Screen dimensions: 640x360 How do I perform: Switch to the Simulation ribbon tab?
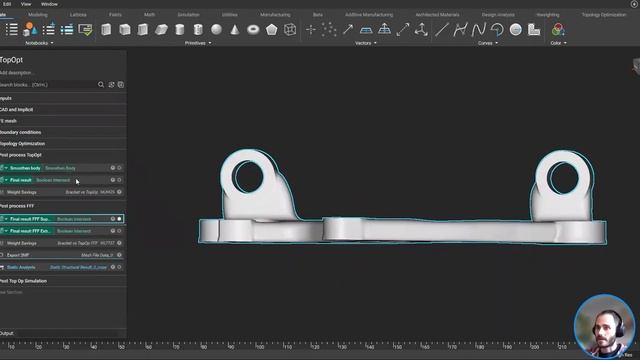[189, 15]
